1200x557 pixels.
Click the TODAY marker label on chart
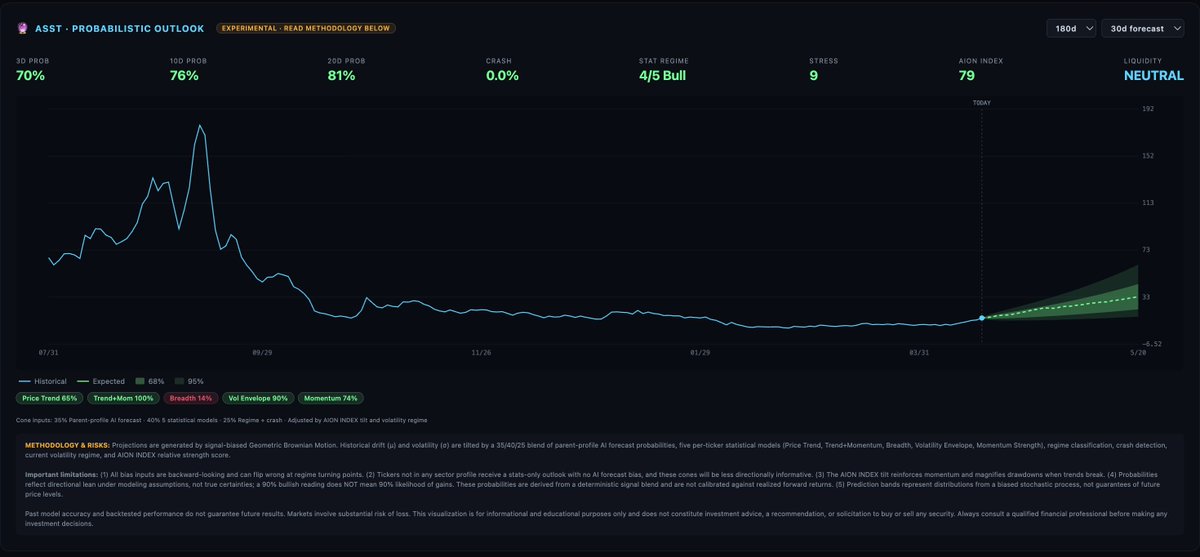(982, 102)
